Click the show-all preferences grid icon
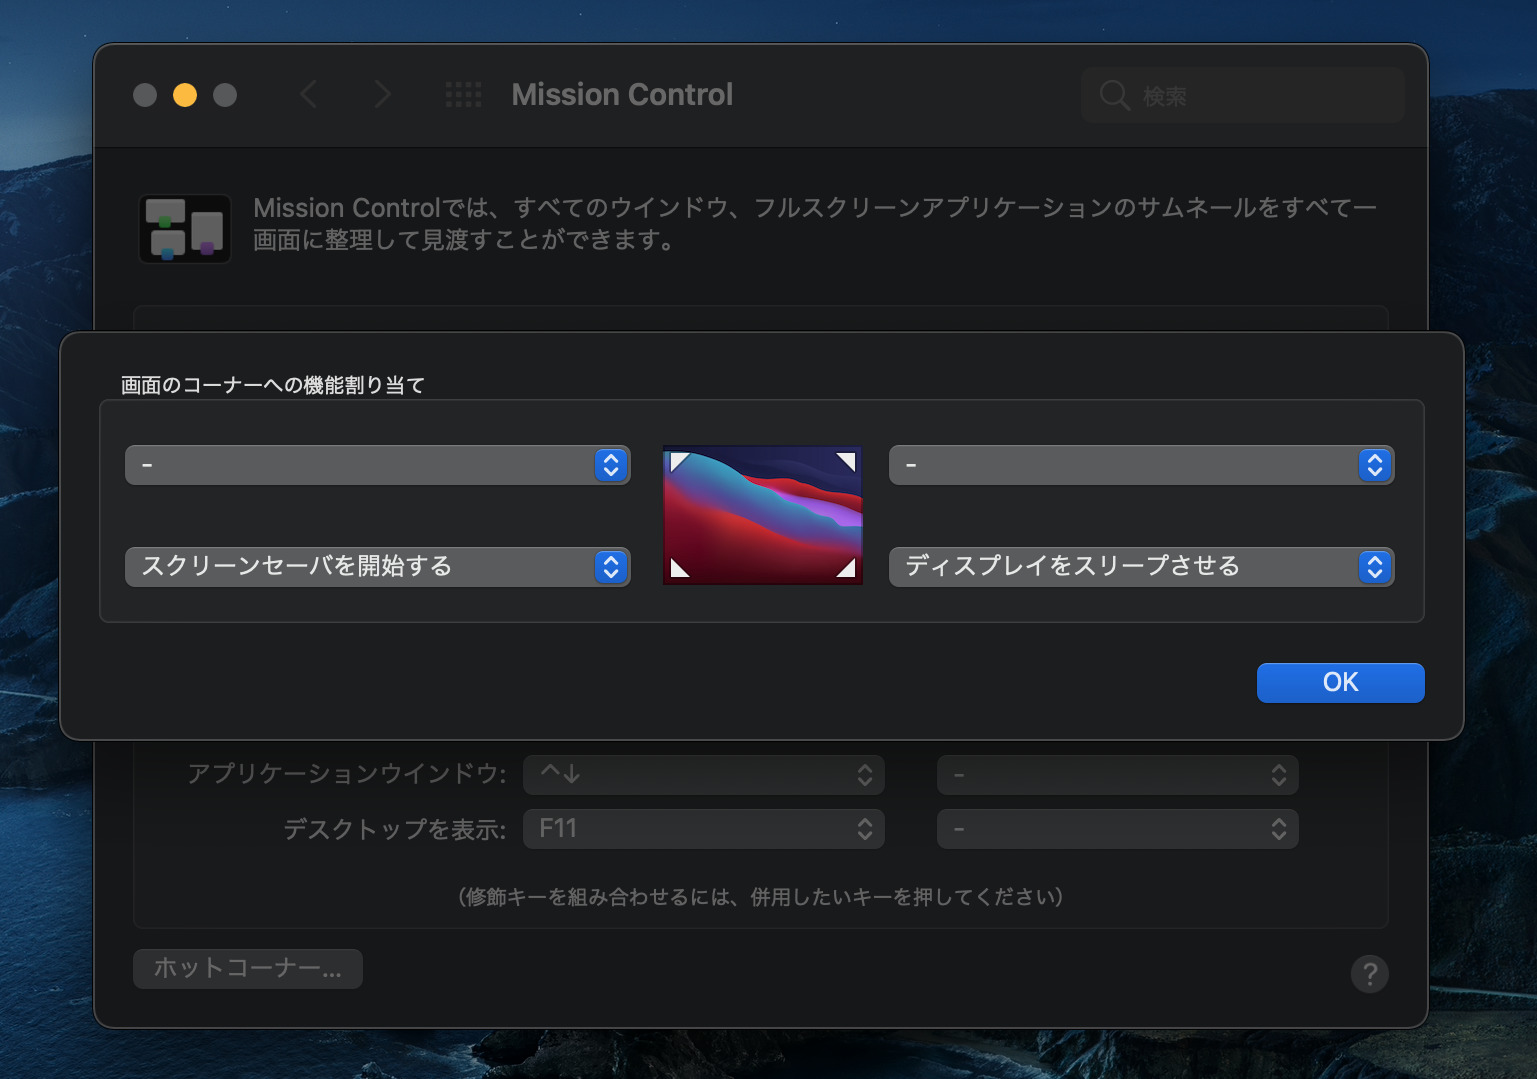Image resolution: width=1537 pixels, height=1079 pixels. 463,95
